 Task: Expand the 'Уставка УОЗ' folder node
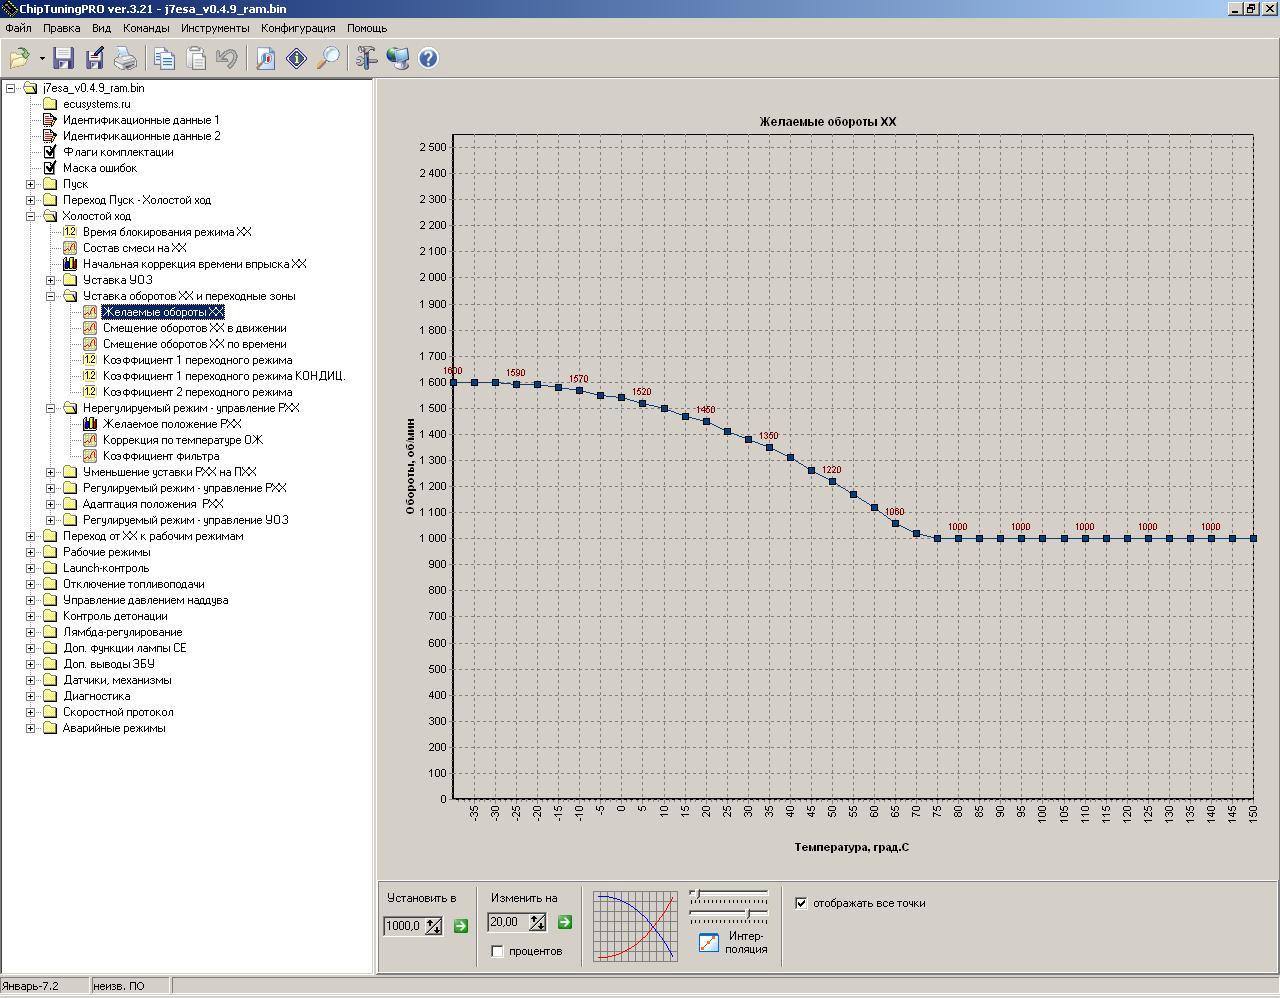(x=50, y=280)
